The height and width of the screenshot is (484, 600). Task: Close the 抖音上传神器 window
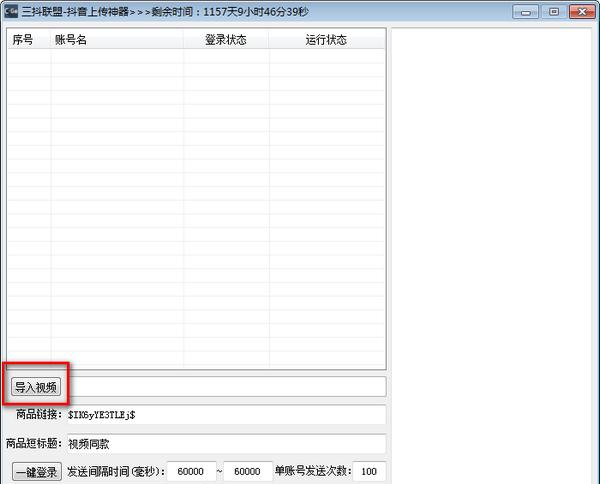pos(582,12)
